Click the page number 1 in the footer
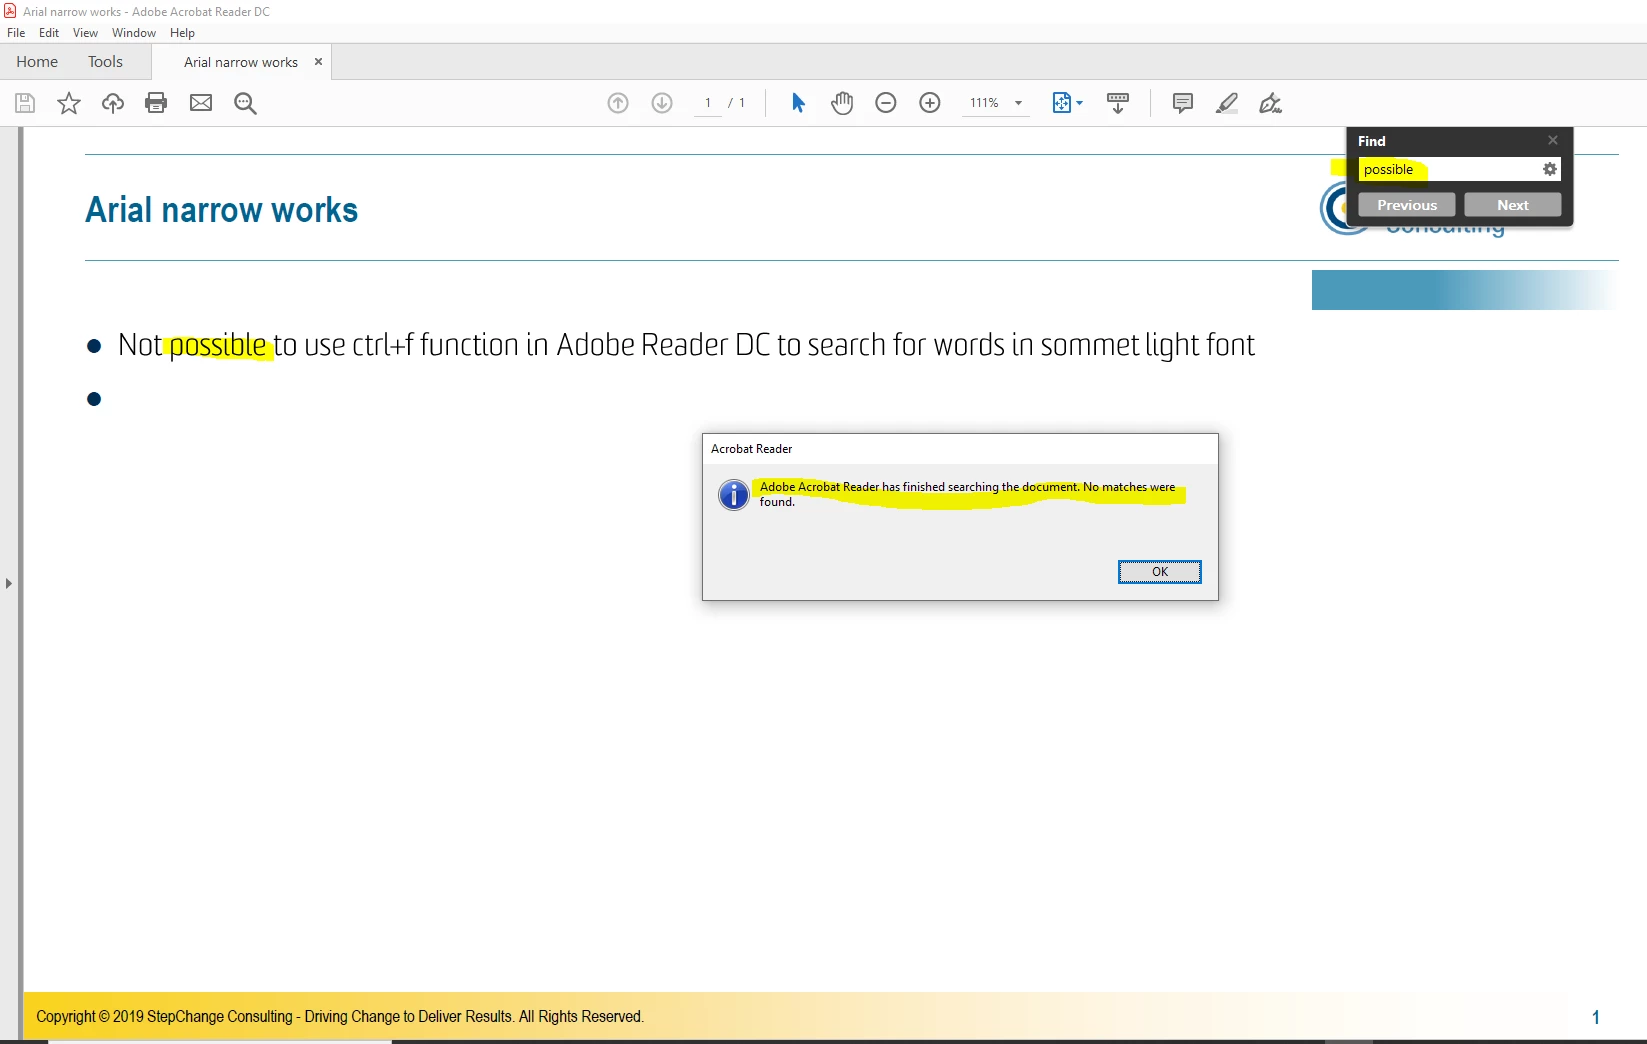 (1596, 1017)
